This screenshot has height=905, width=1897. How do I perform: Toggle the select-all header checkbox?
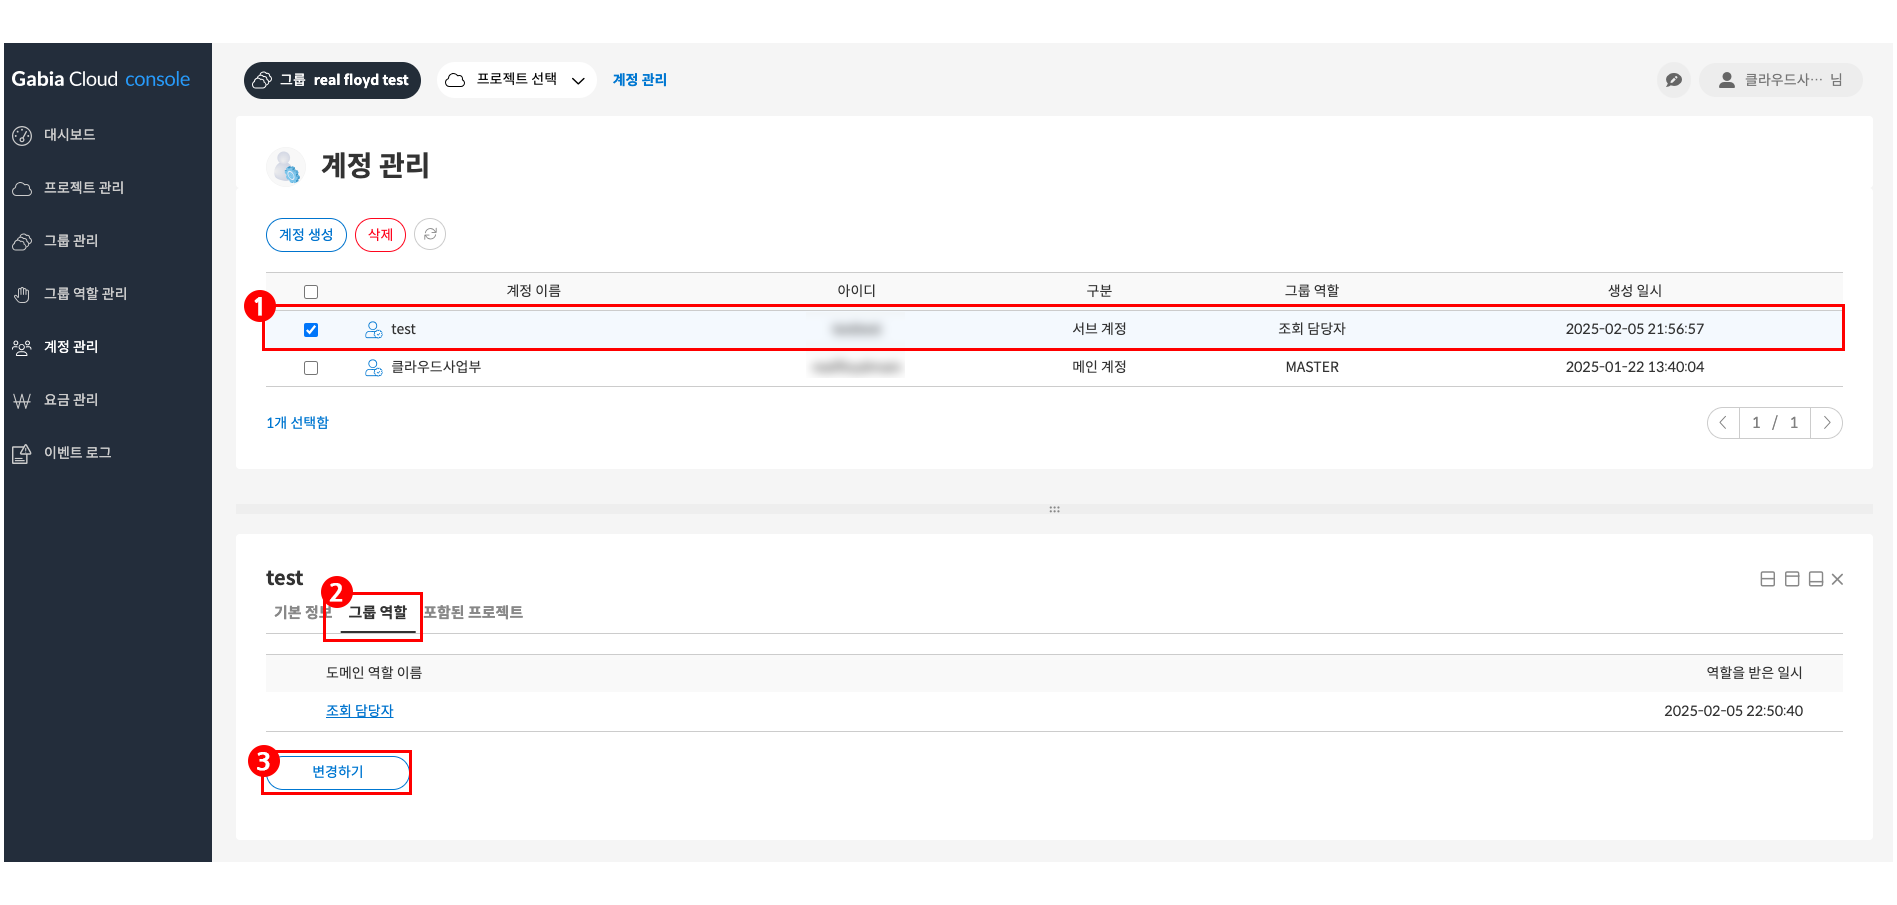coord(311,292)
